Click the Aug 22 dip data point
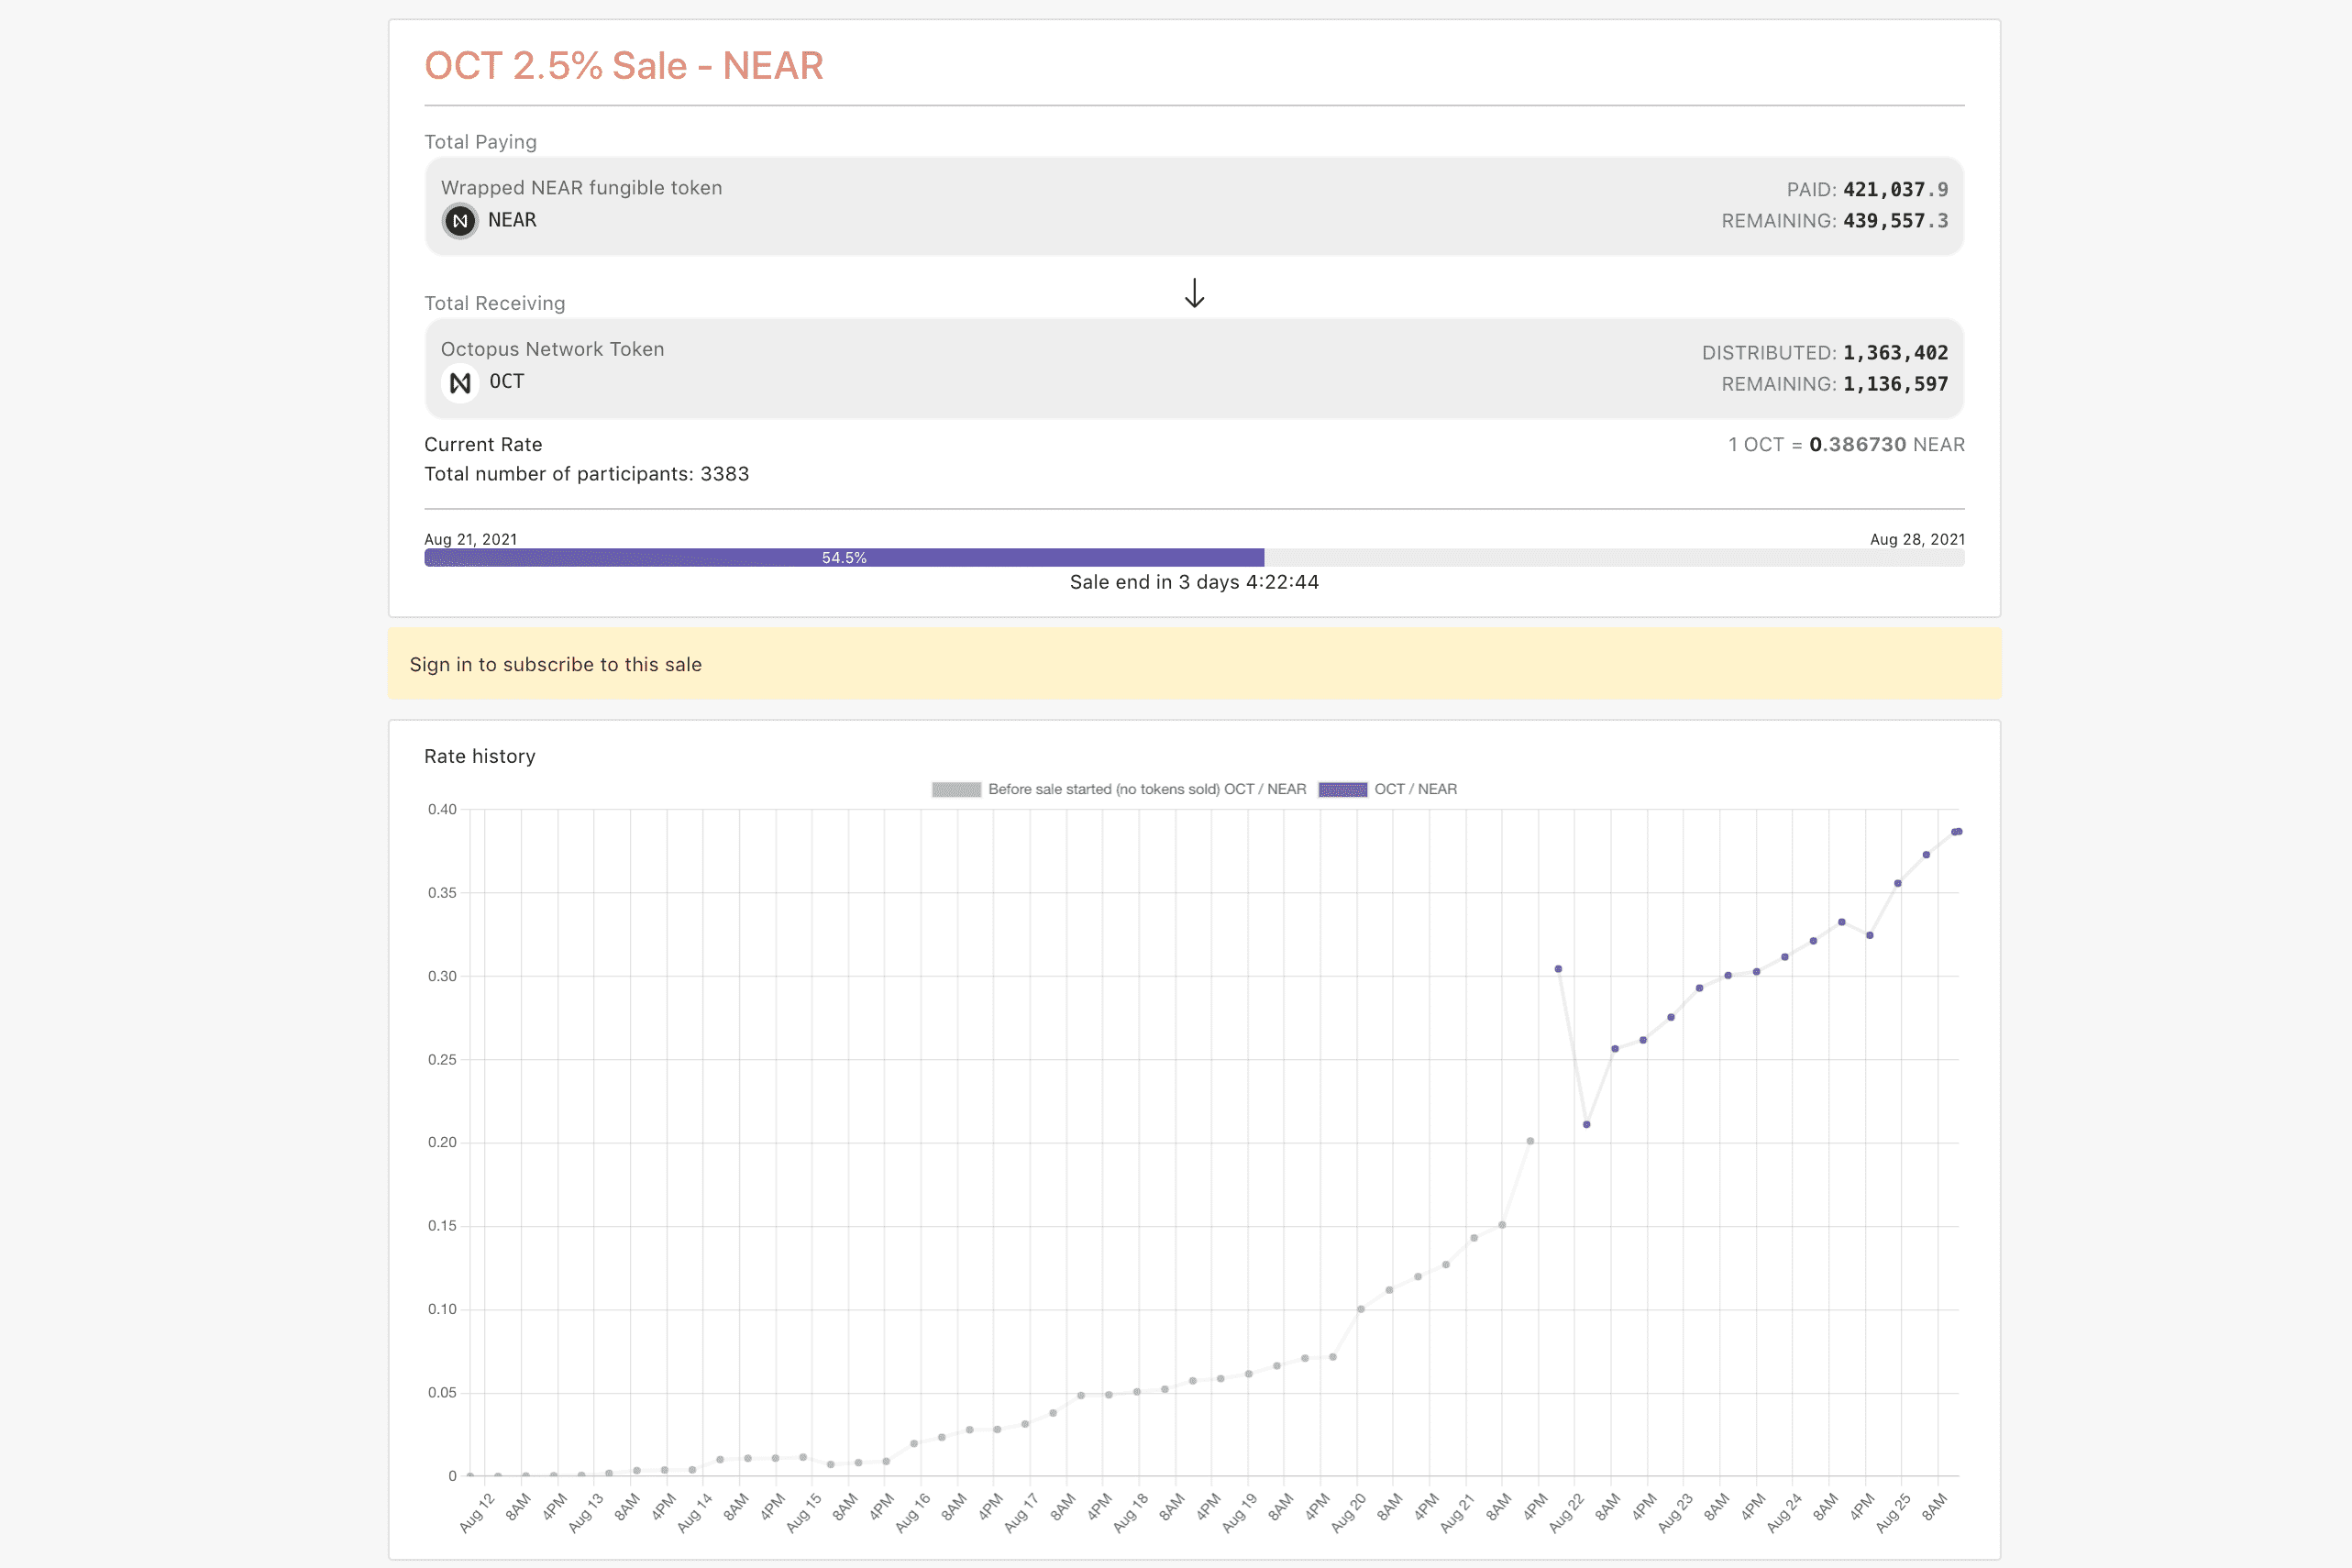This screenshot has height=1568, width=2352. [x=1585, y=1124]
